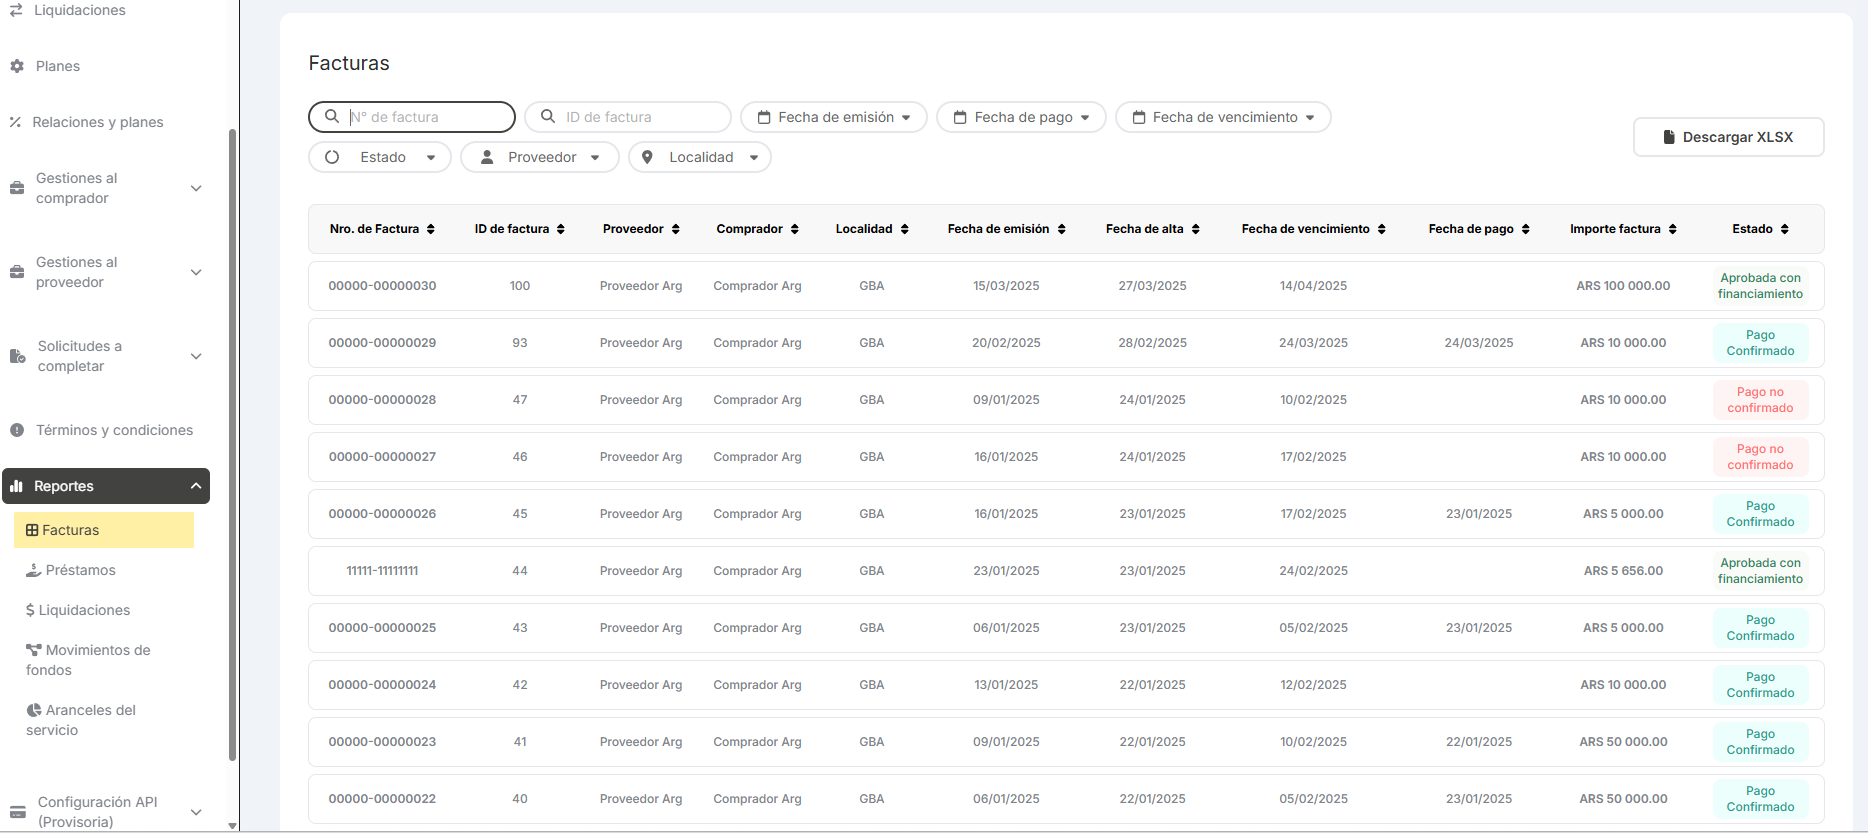Download the invoices with Descargar XLSX
Screen dimensions: 1868x833
[1728, 137]
